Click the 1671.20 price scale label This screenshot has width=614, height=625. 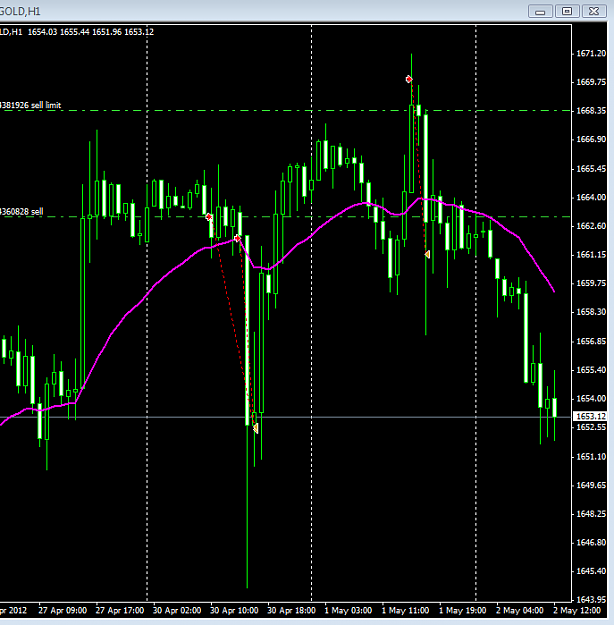[591, 53]
